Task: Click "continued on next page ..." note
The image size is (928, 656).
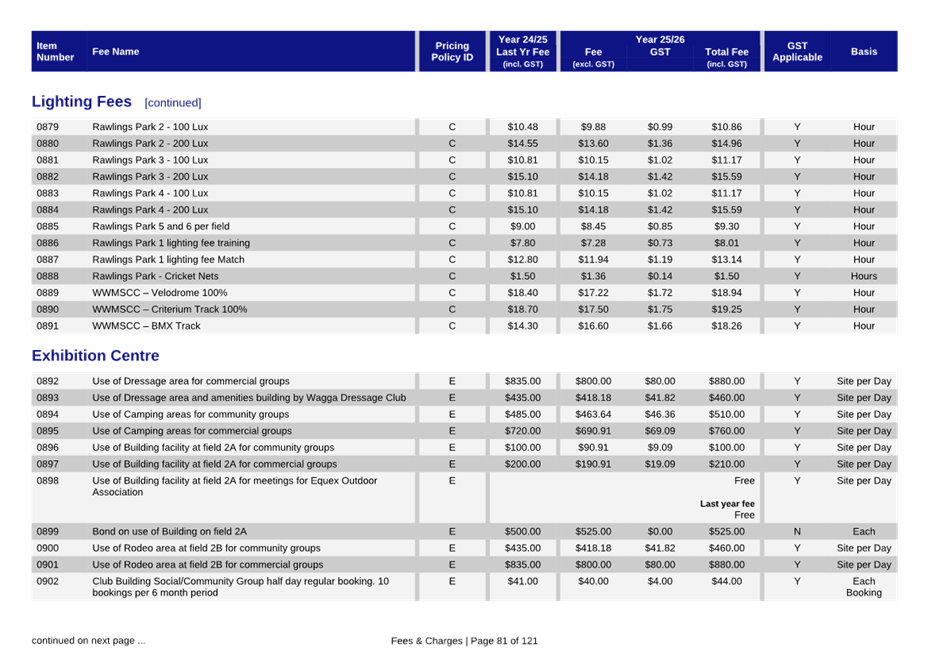Action: [x=89, y=641]
